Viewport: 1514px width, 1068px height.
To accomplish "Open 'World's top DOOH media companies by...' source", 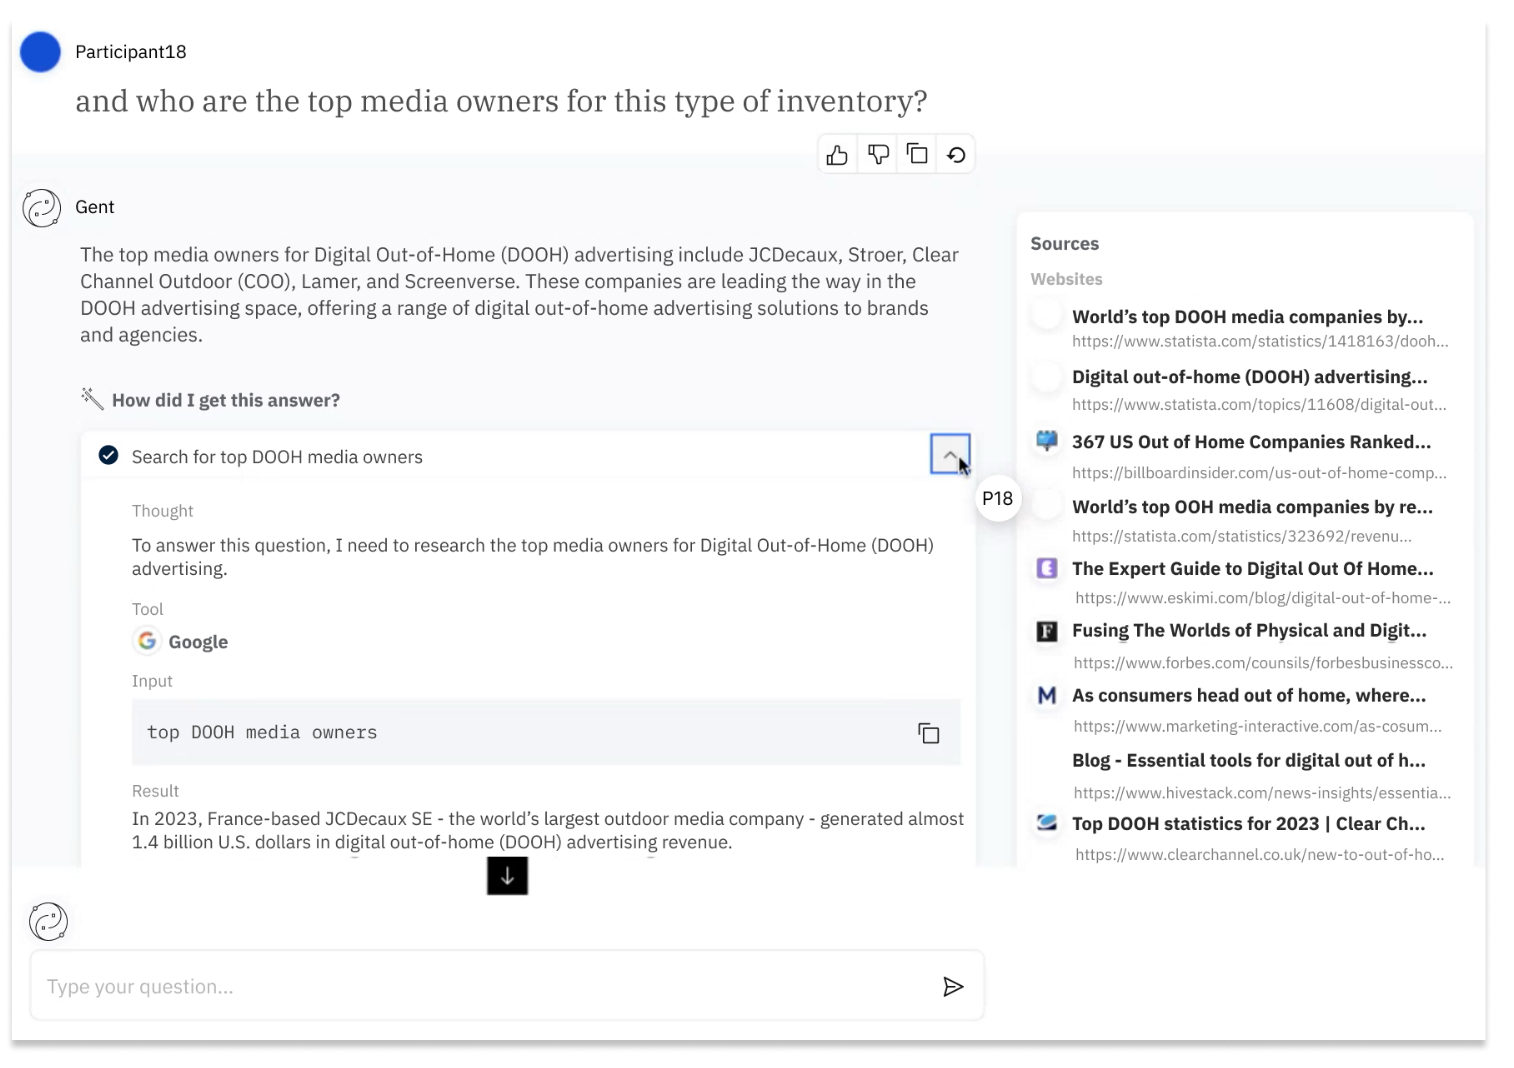I will point(1246,317).
